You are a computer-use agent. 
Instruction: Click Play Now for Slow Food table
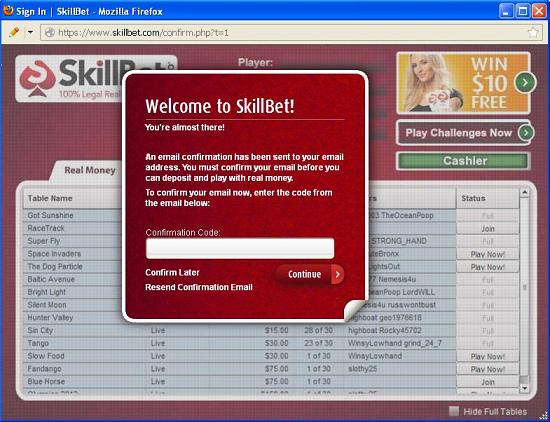pos(488,356)
